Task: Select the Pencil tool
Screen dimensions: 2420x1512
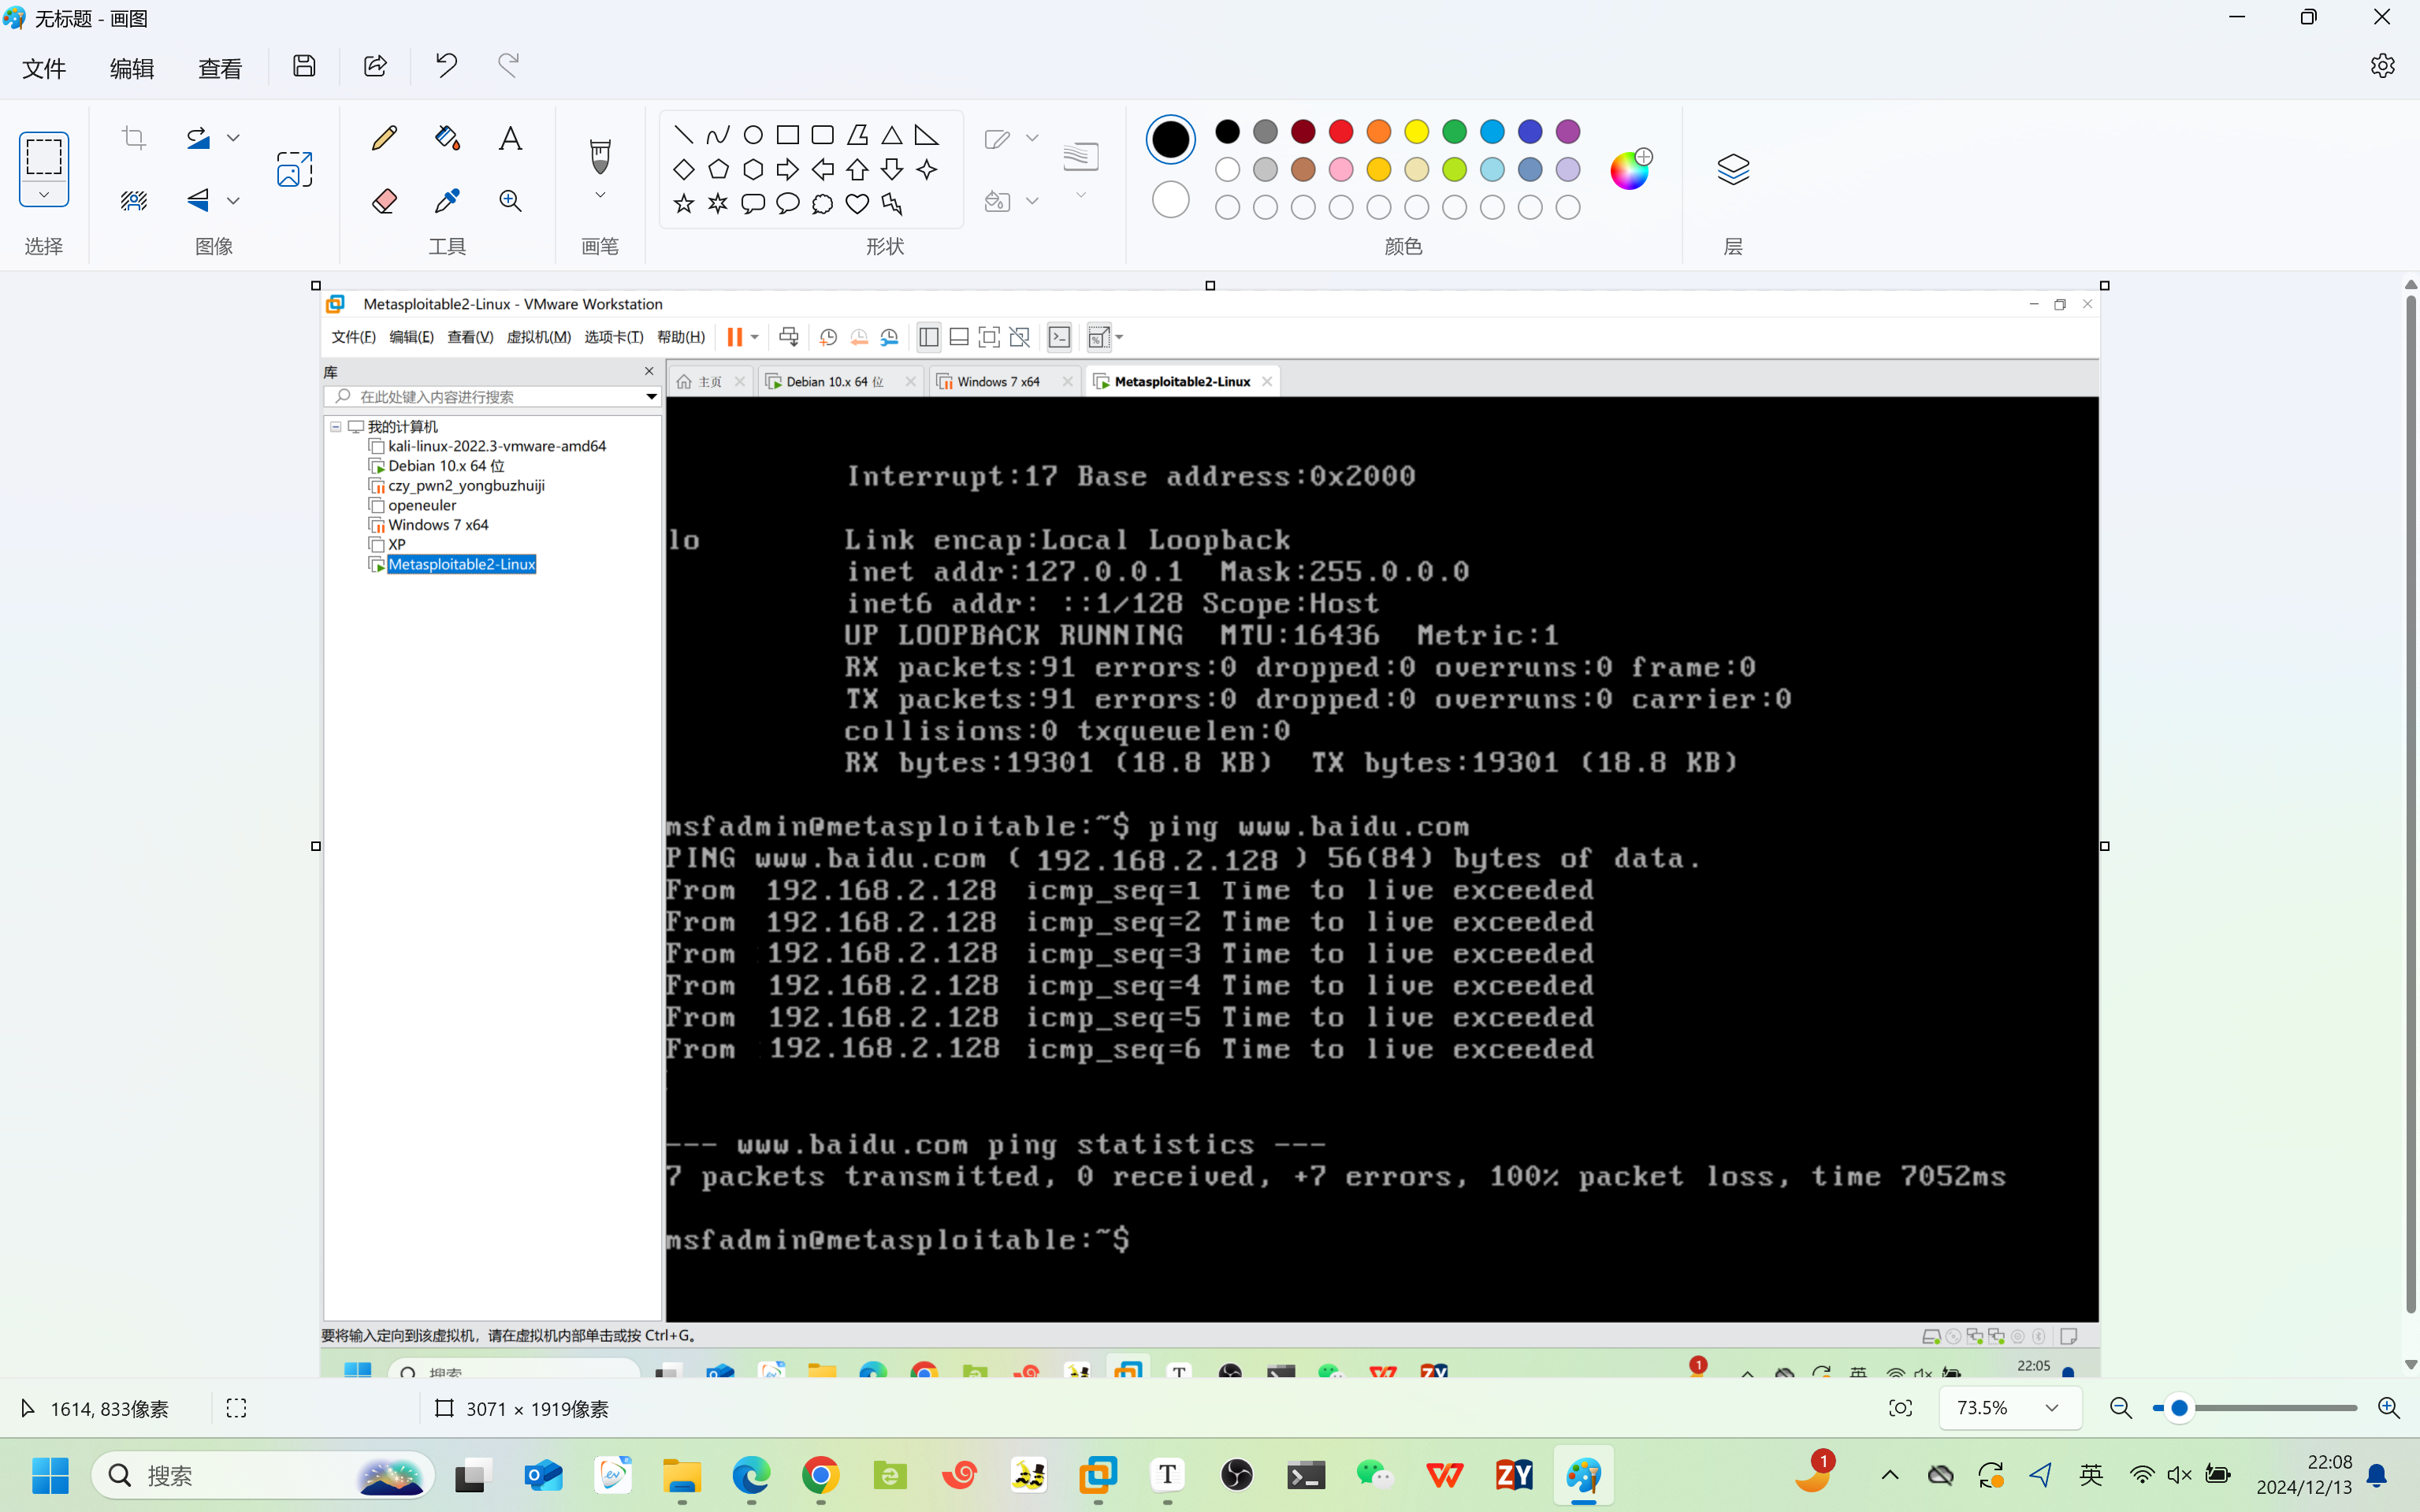Action: 384,138
